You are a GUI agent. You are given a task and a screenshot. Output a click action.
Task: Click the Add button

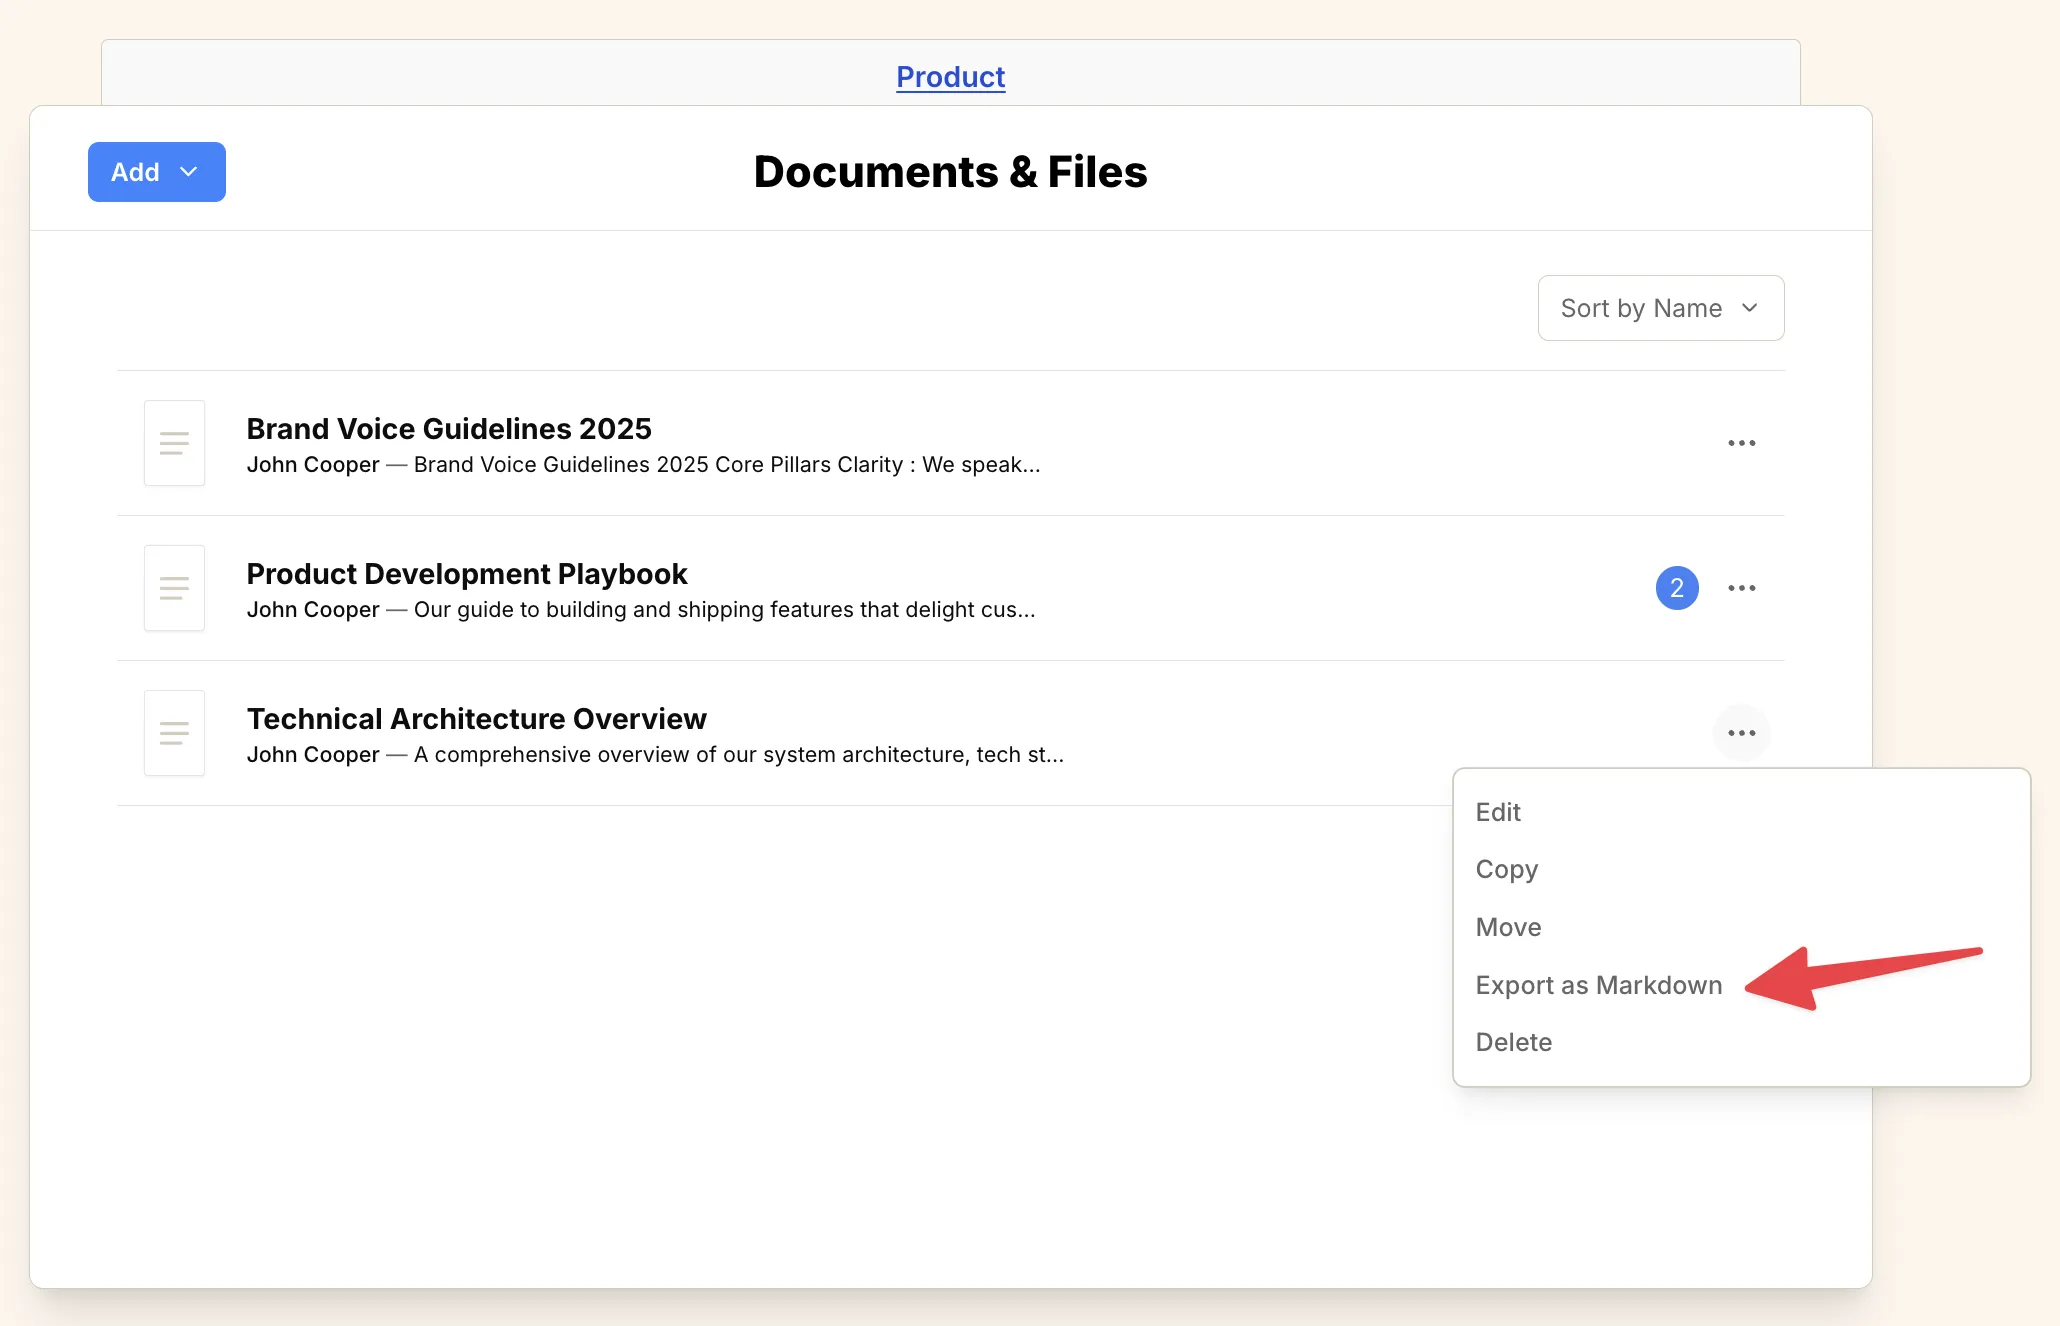pos(140,171)
